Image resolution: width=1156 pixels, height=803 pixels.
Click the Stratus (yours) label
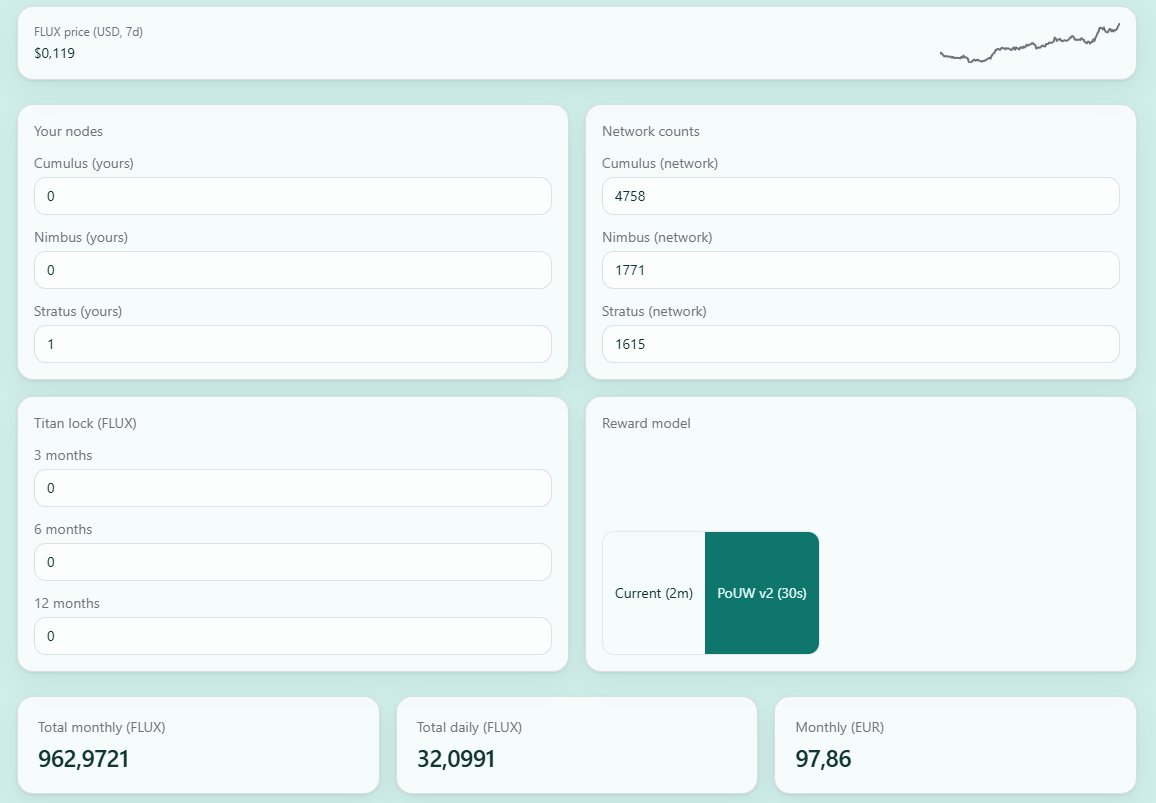pyautogui.click(x=78, y=311)
